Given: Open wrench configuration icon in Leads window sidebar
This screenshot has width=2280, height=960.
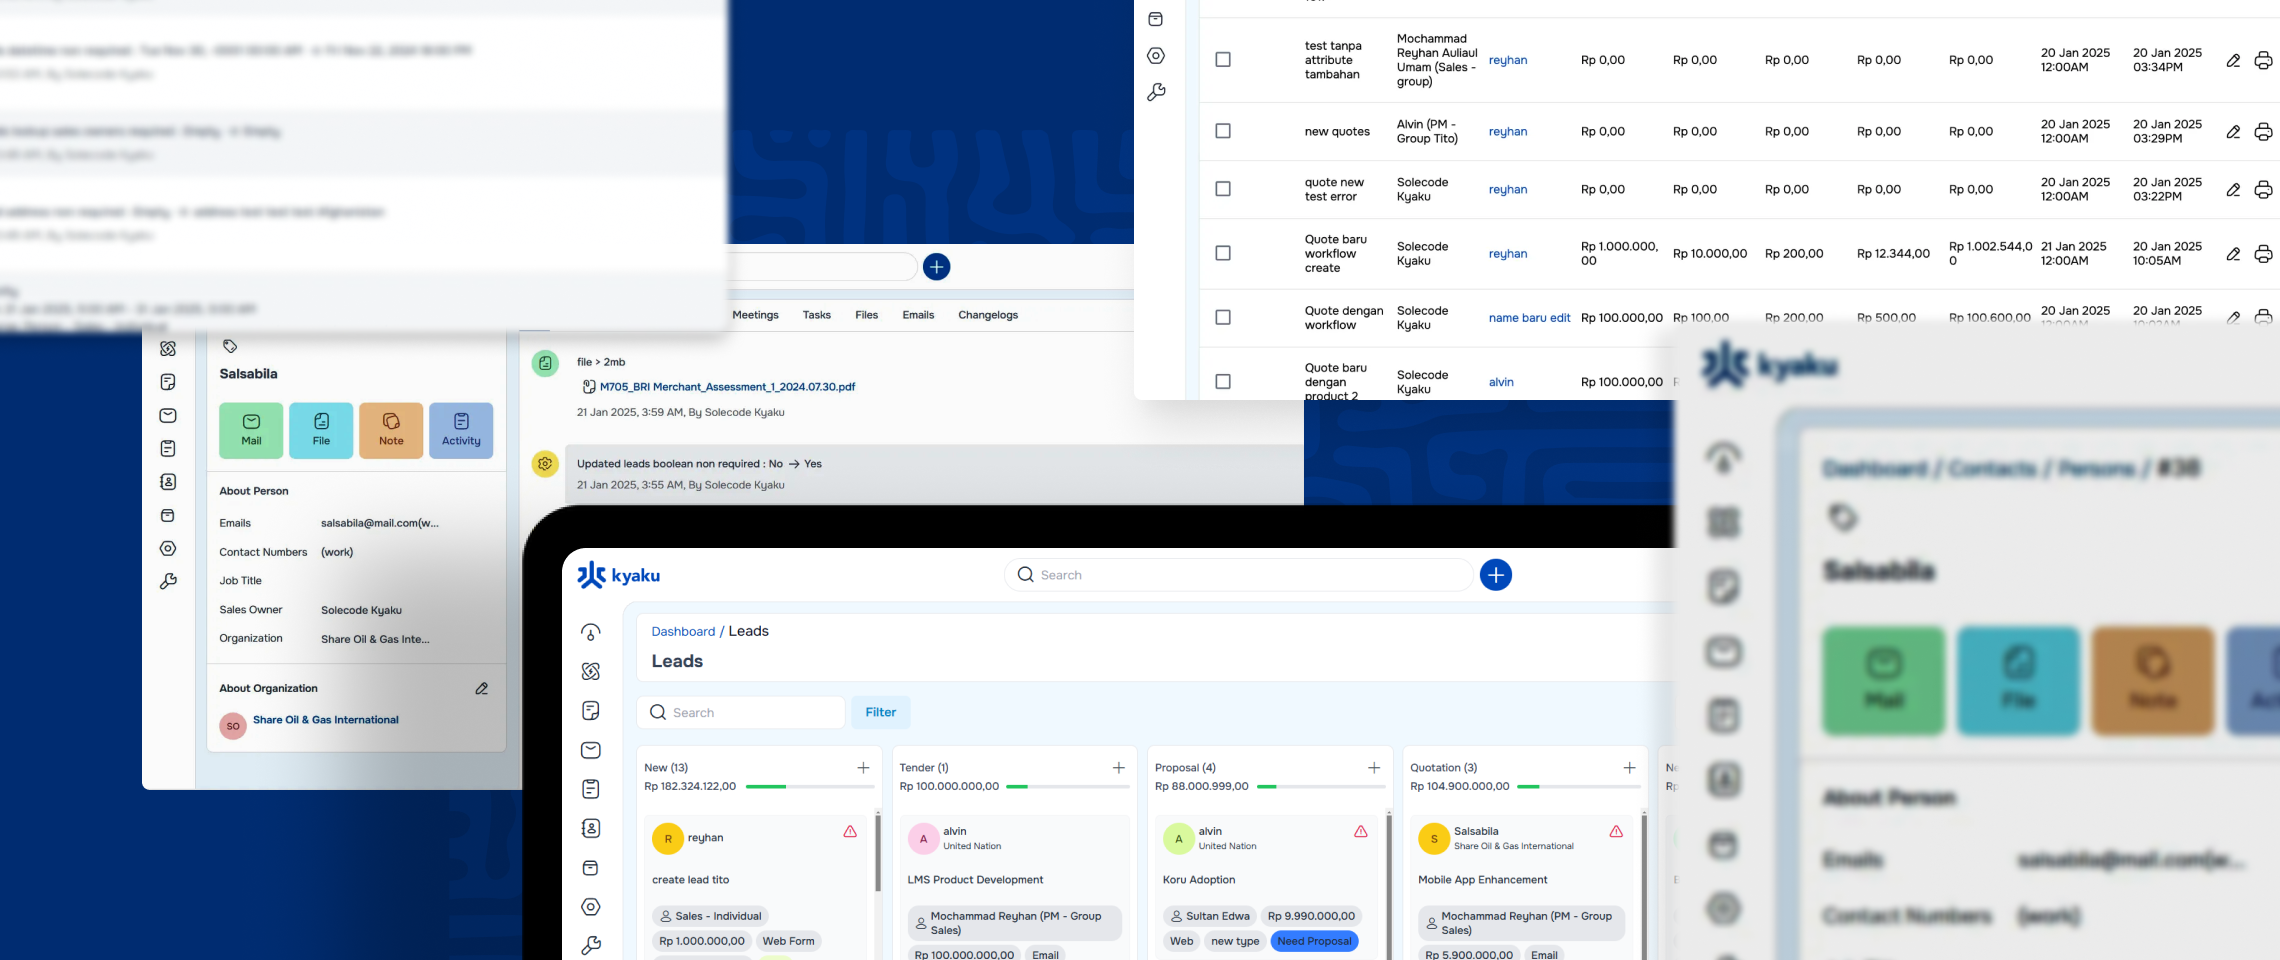Looking at the screenshot, I should [591, 945].
